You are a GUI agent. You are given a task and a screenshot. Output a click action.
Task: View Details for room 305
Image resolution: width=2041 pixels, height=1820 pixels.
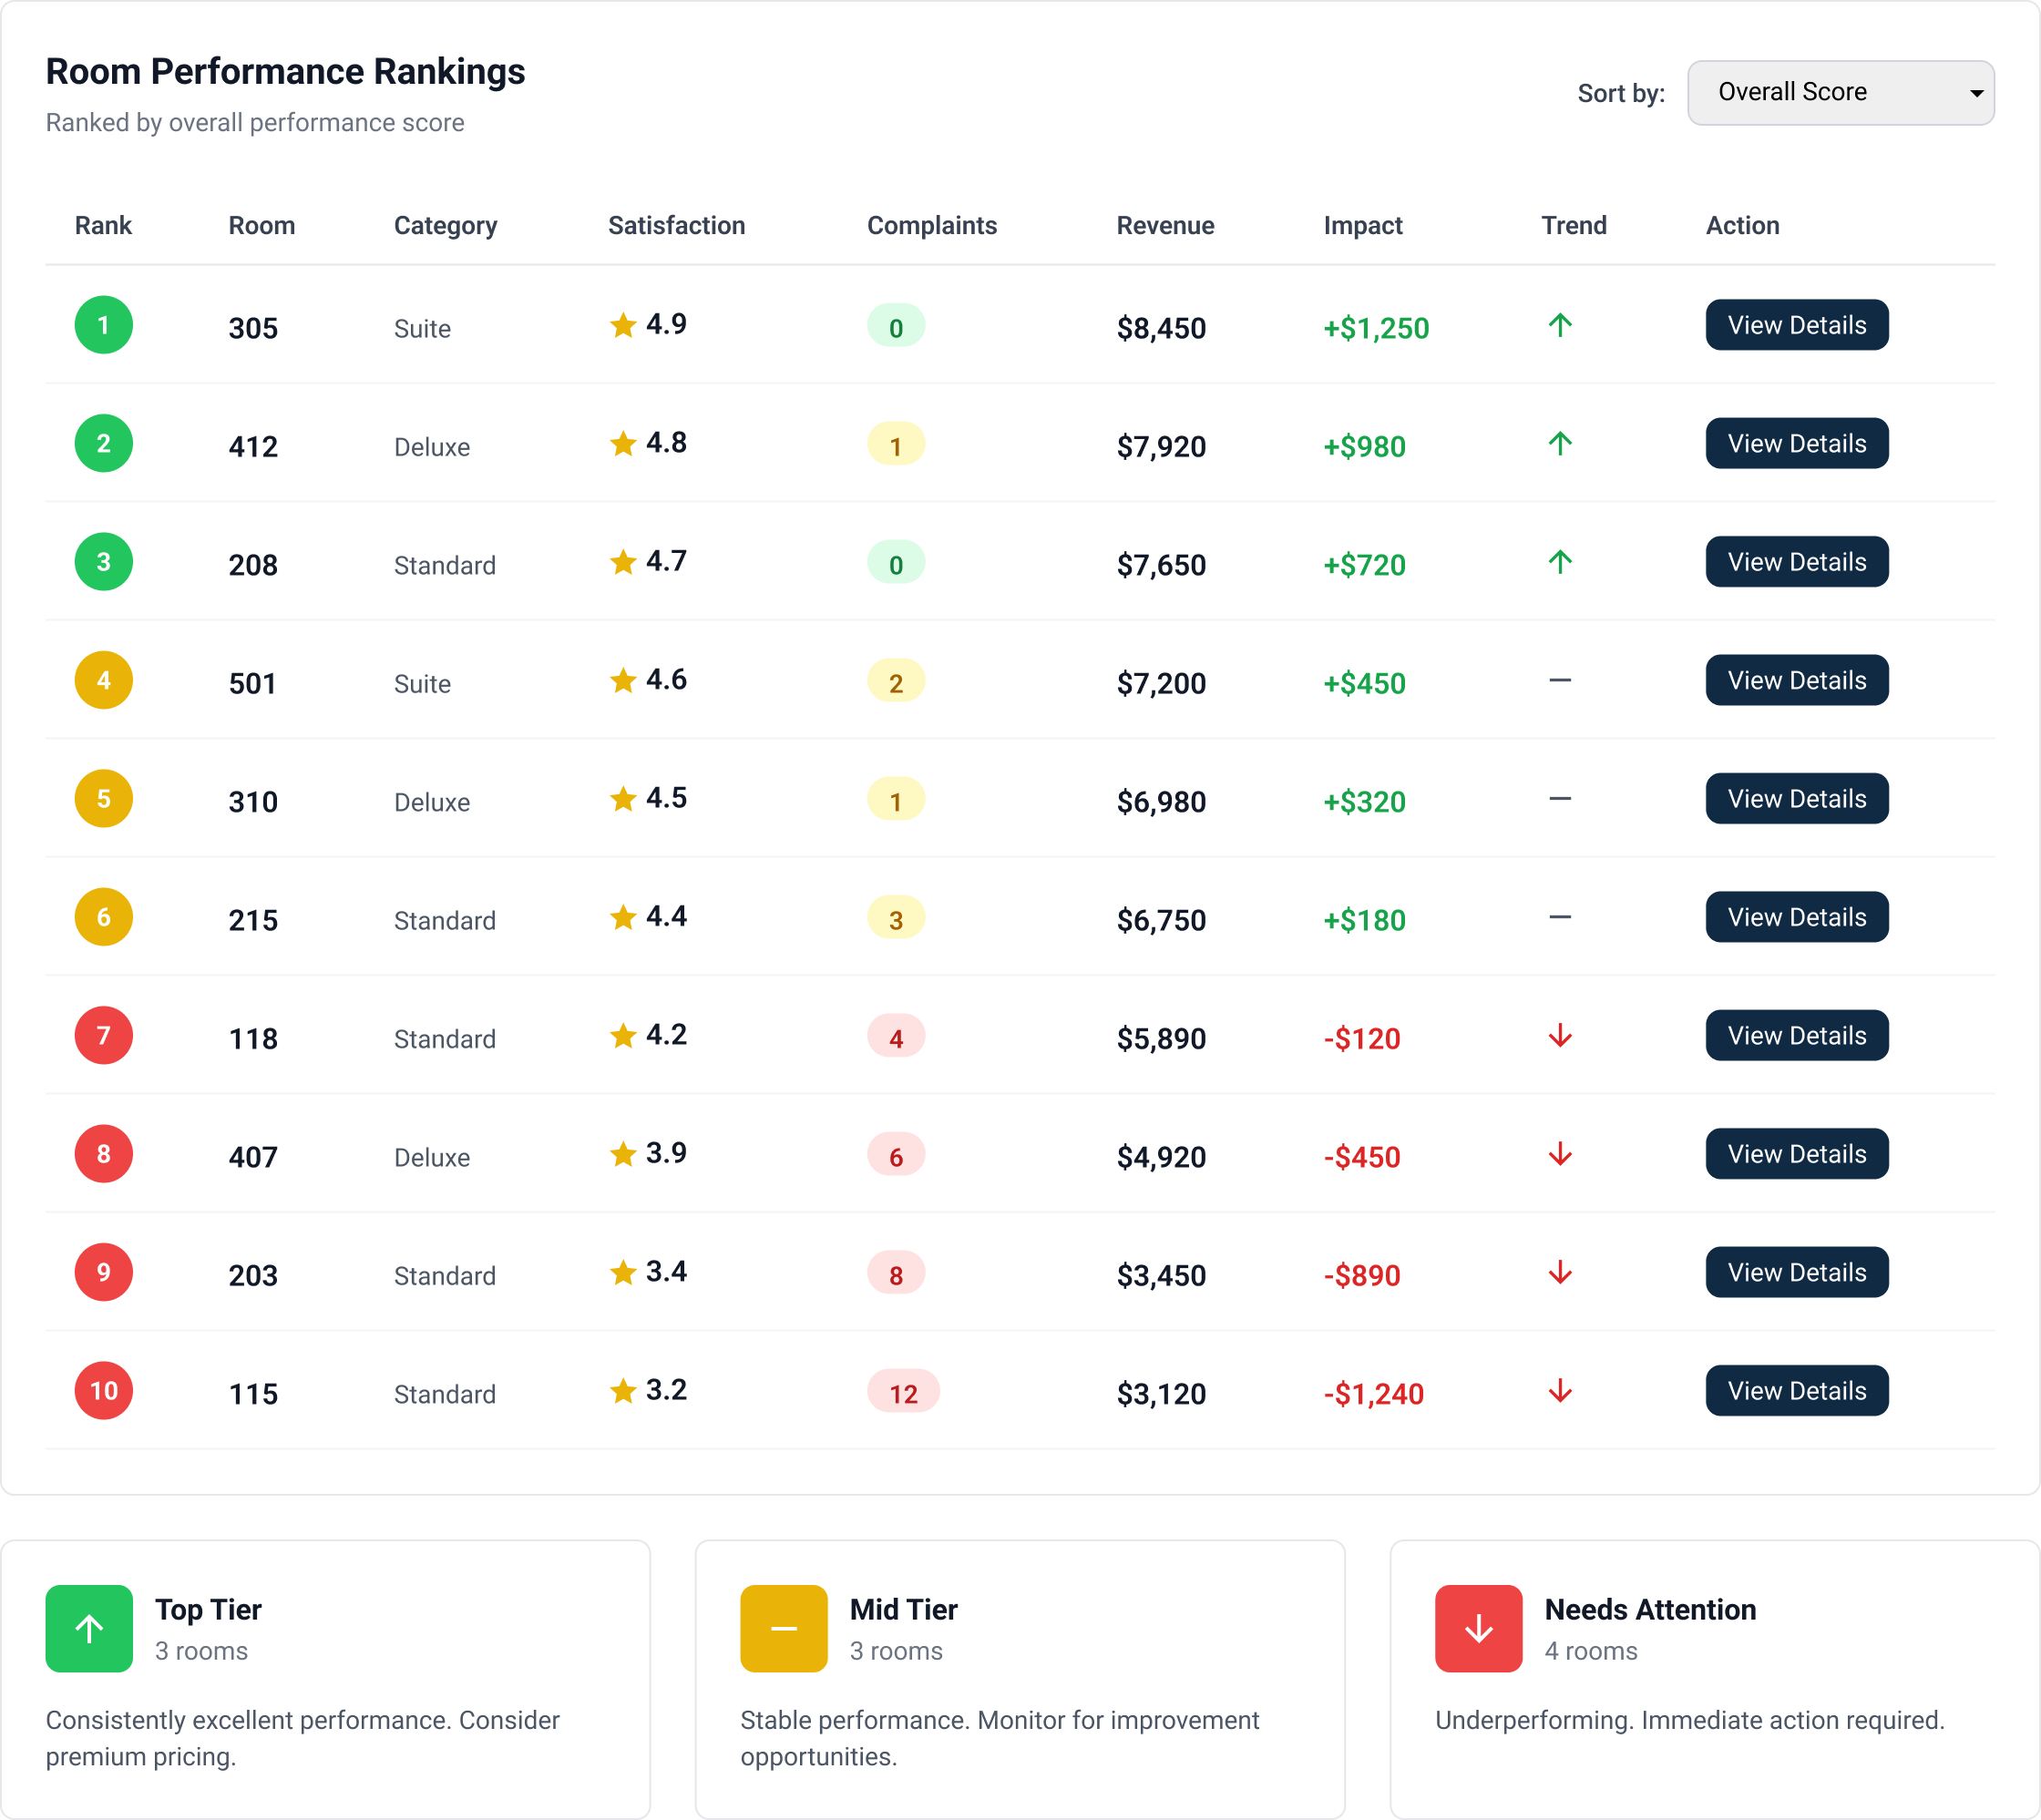[x=1796, y=324]
